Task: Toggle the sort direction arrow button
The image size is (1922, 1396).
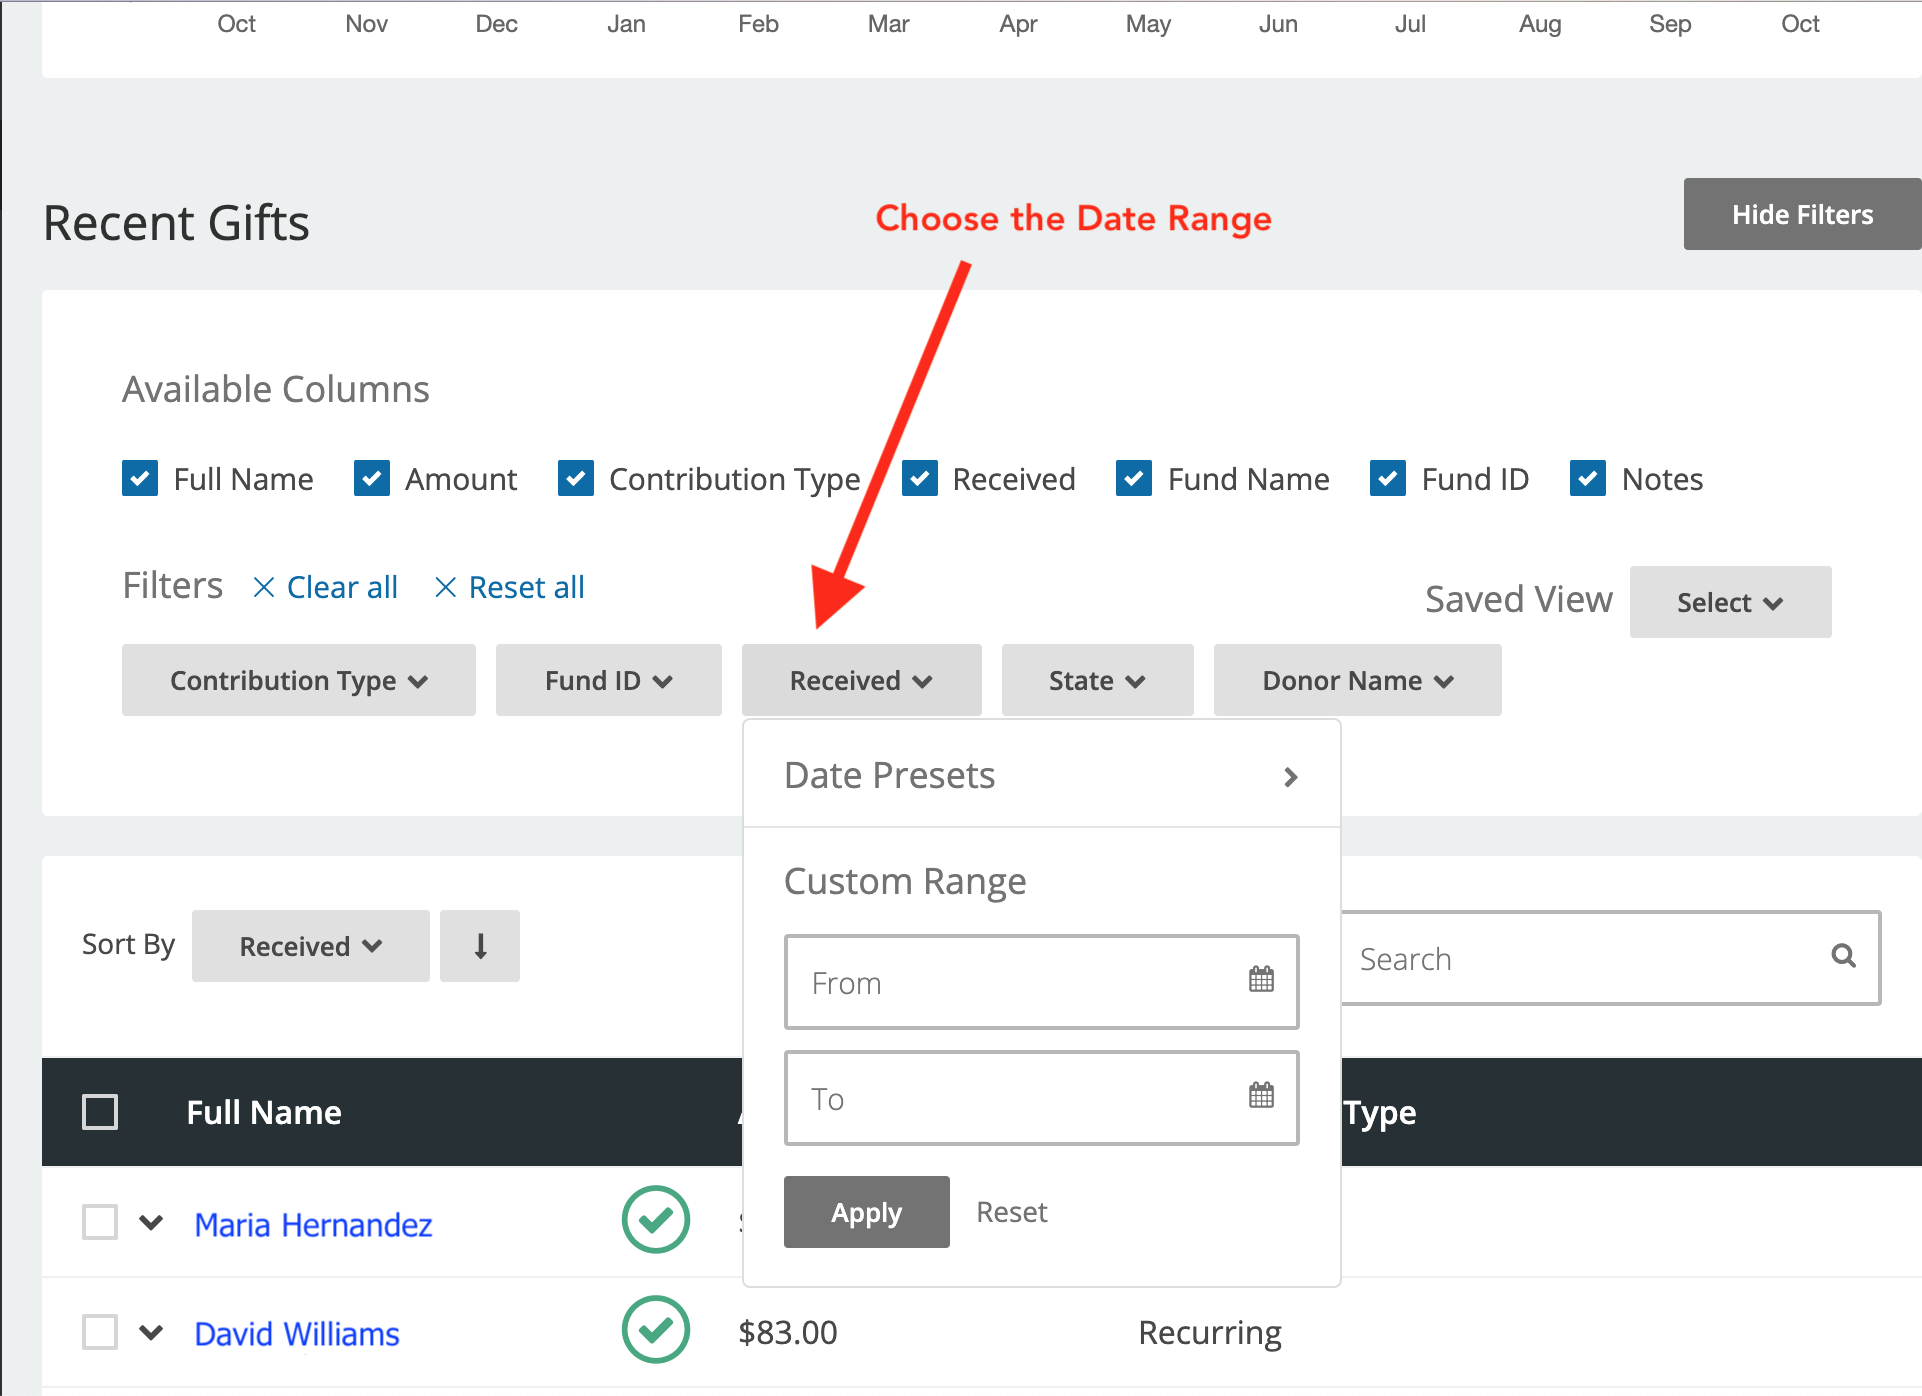Action: (x=480, y=946)
